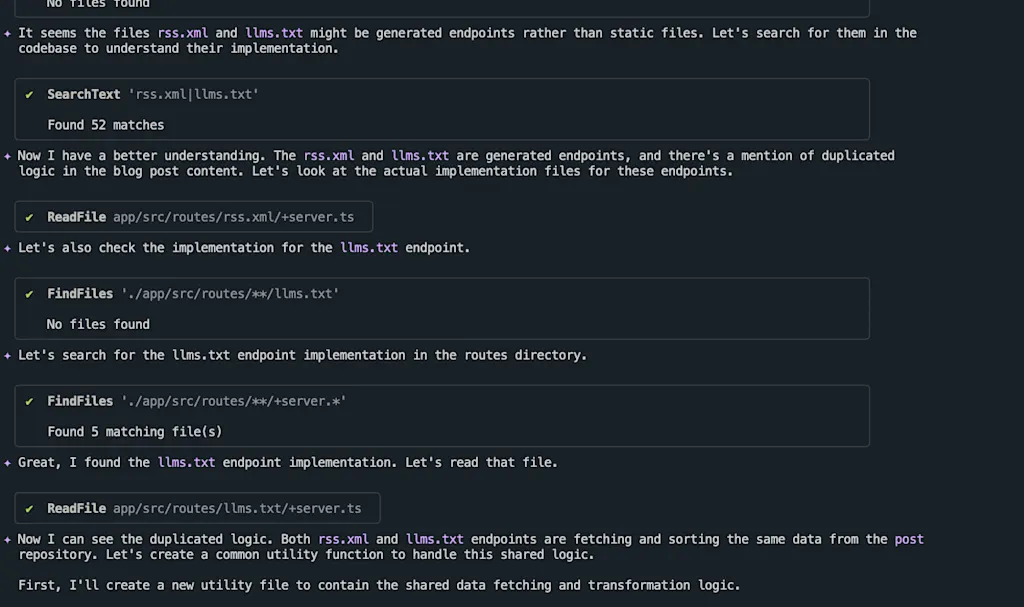The width and height of the screenshot is (1024, 607).
Task: Click the sparkle icon before 'Now I can see'
Action: point(7,540)
